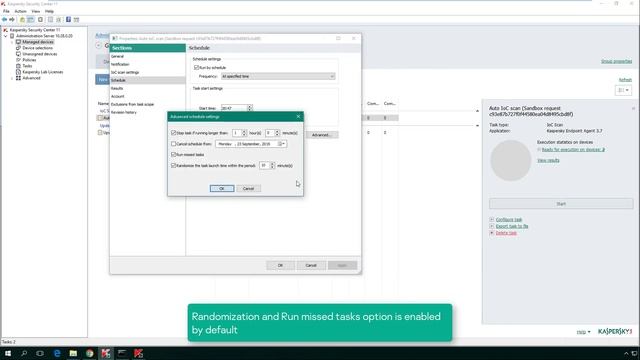
Task: Click the Managed devices tree icon
Action: tap(18, 42)
